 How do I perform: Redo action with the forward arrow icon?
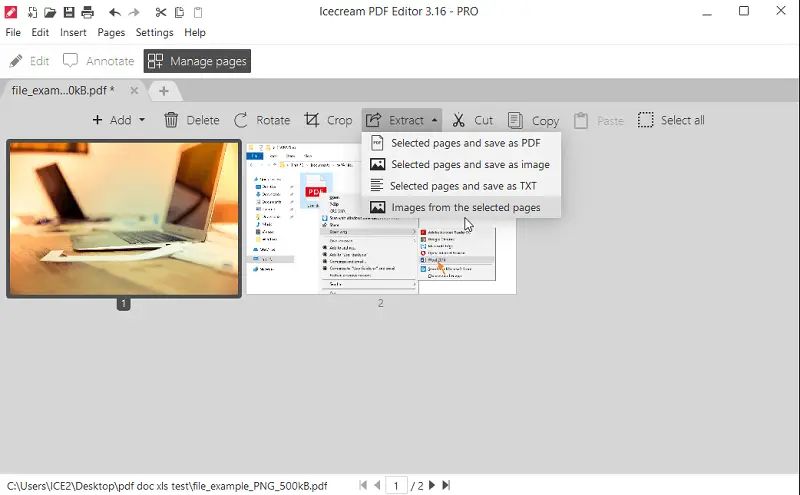click(x=134, y=12)
